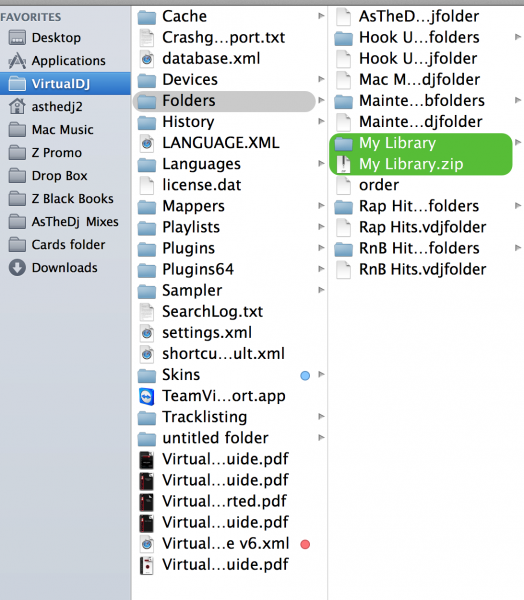This screenshot has width=524, height=600.
Task: Click the Hook U...folders disclosure arrow
Action: coord(517,37)
